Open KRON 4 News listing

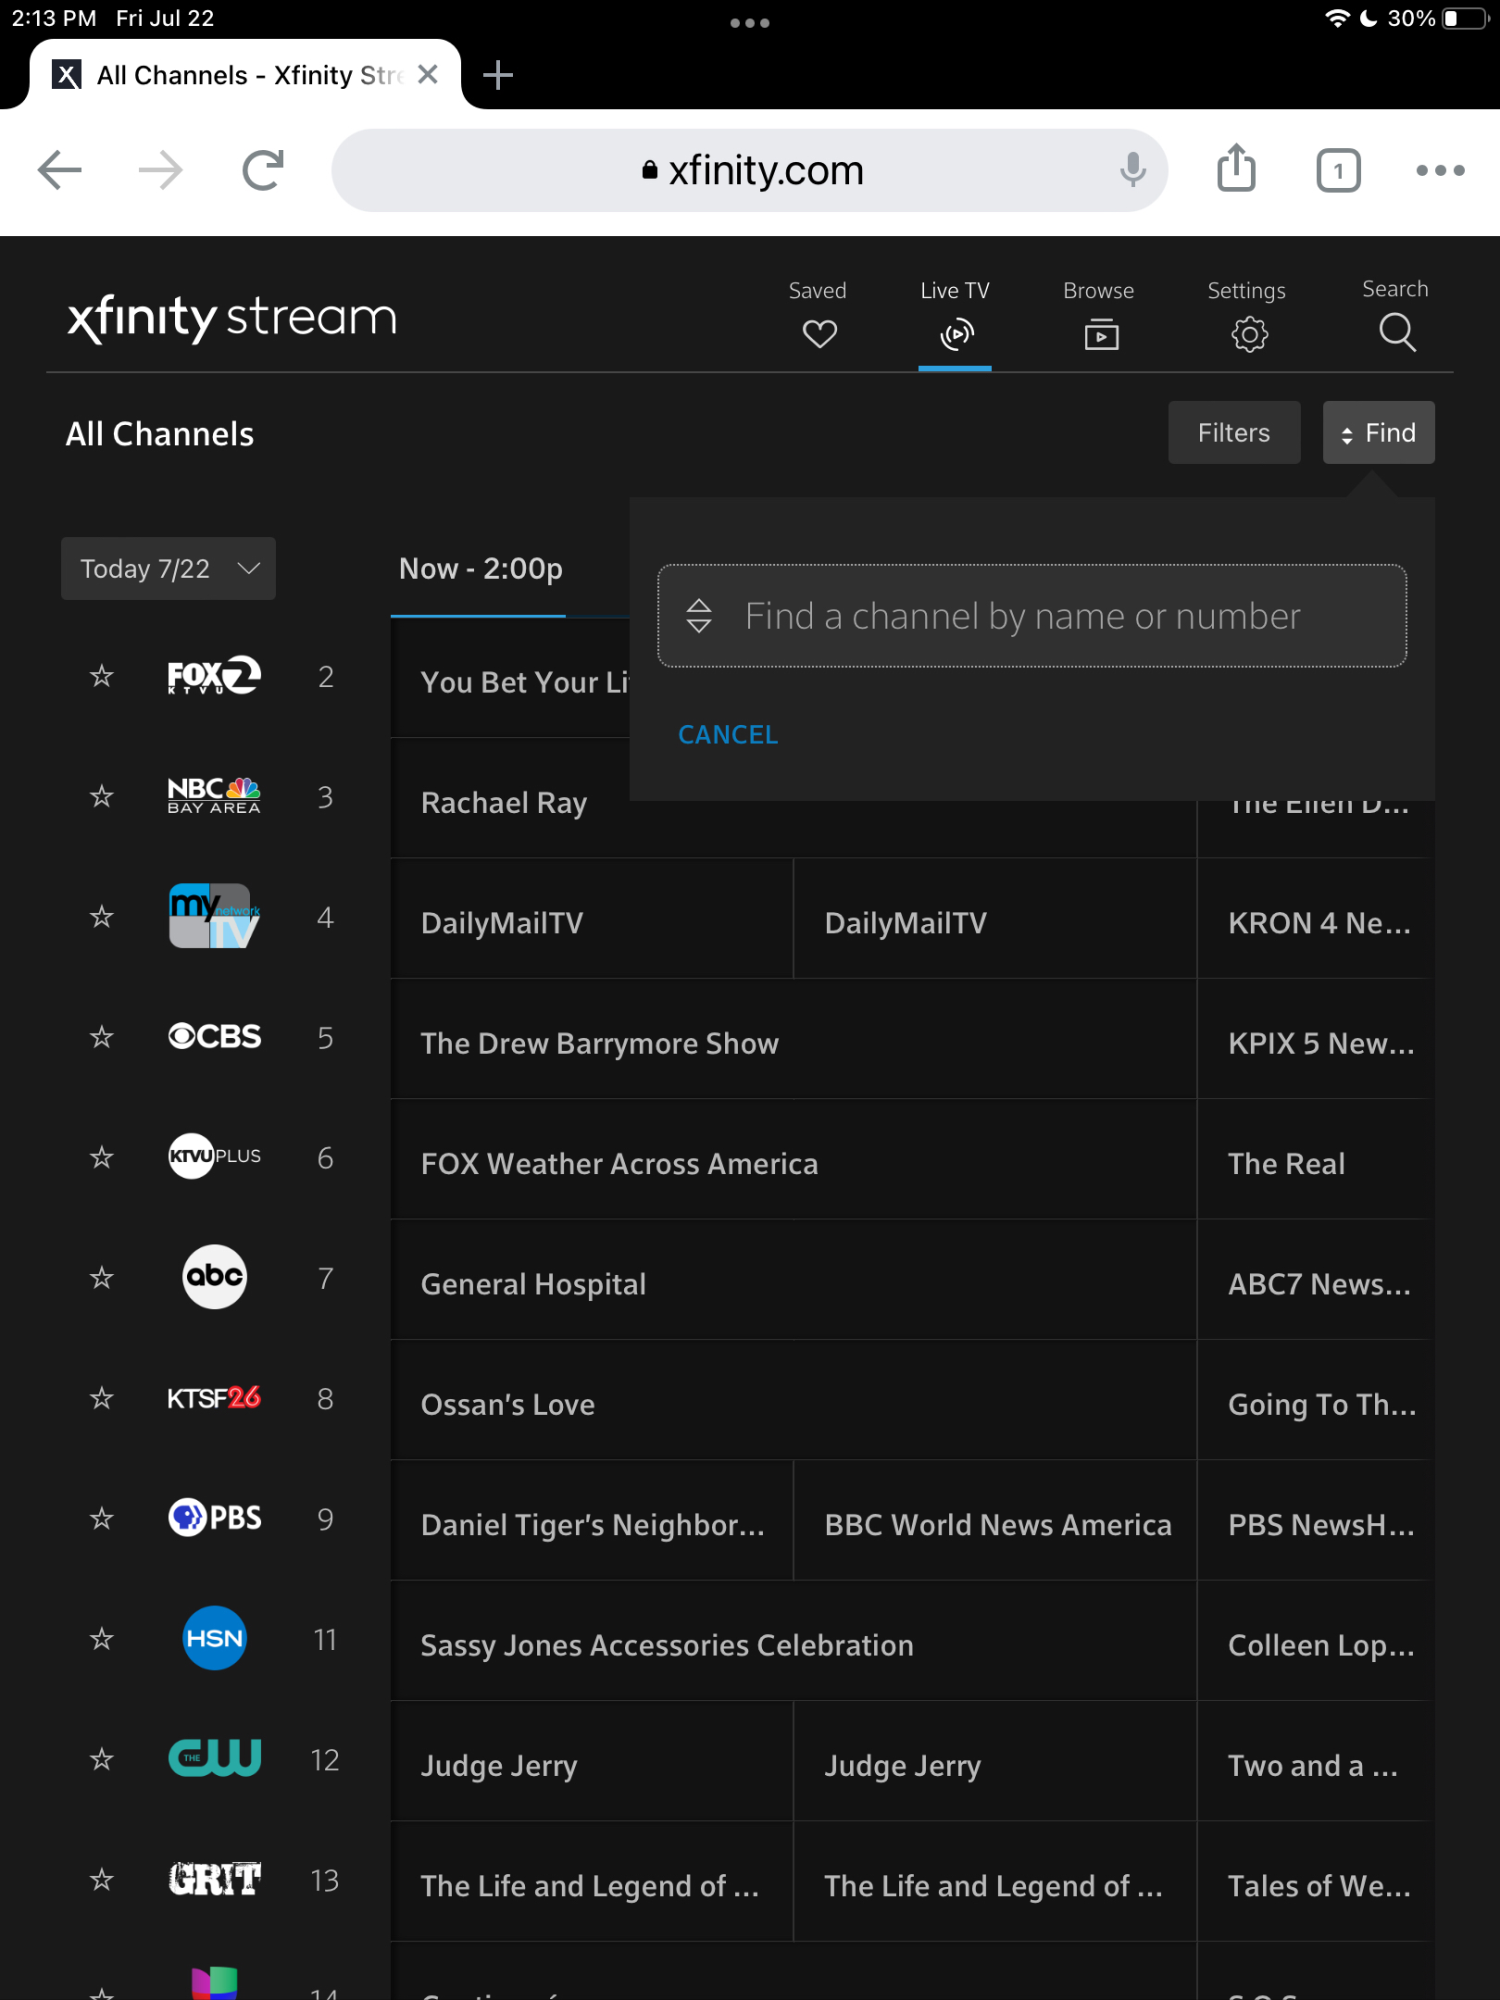pyautogui.click(x=1315, y=920)
